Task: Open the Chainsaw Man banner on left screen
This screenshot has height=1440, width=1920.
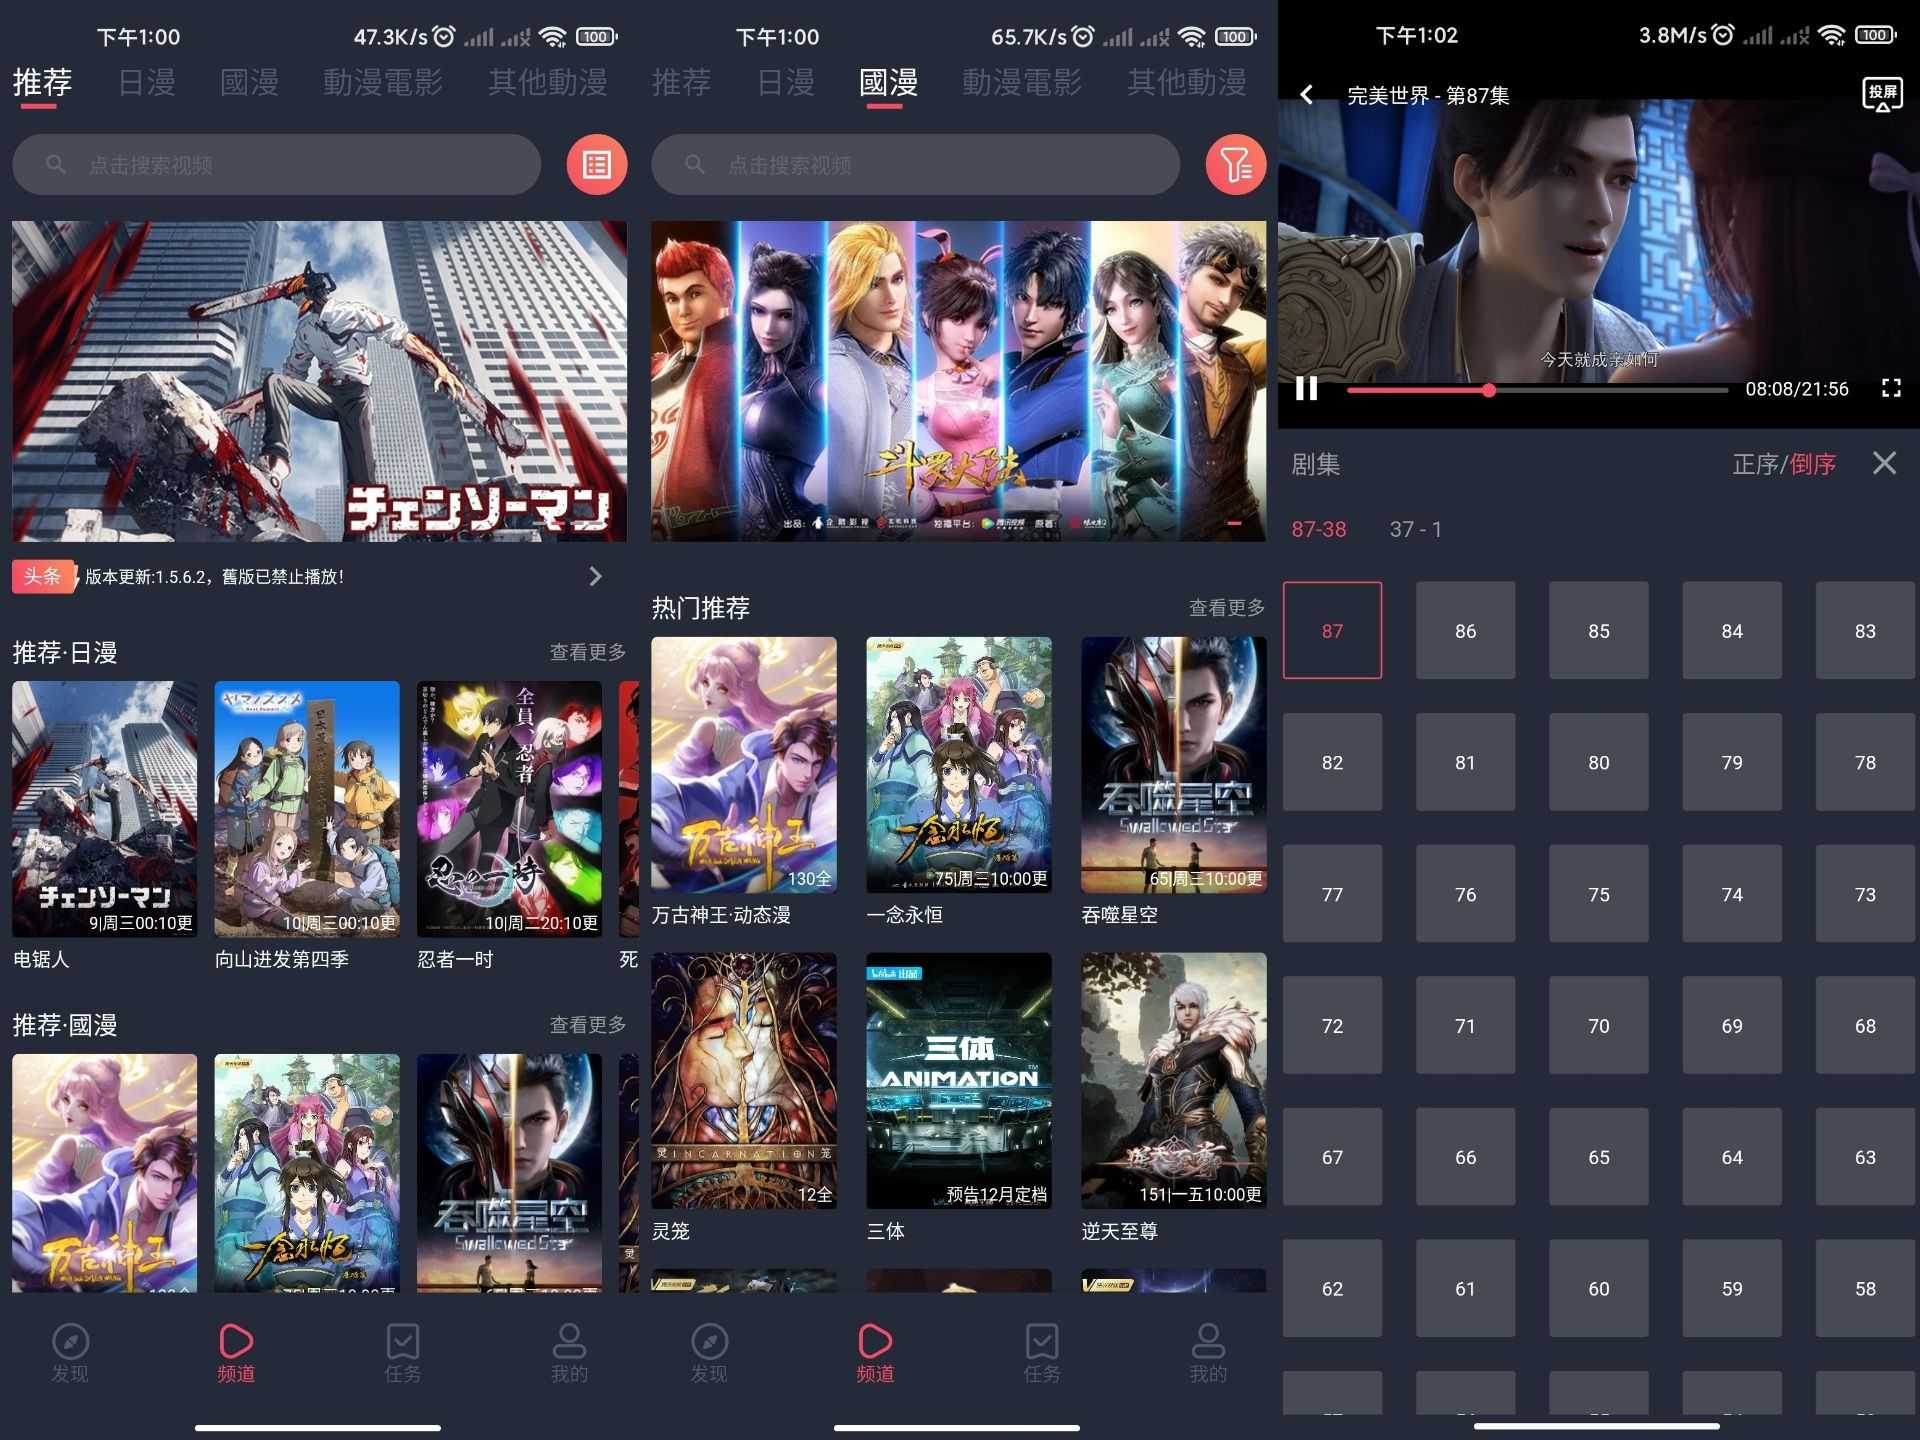Action: [319, 381]
